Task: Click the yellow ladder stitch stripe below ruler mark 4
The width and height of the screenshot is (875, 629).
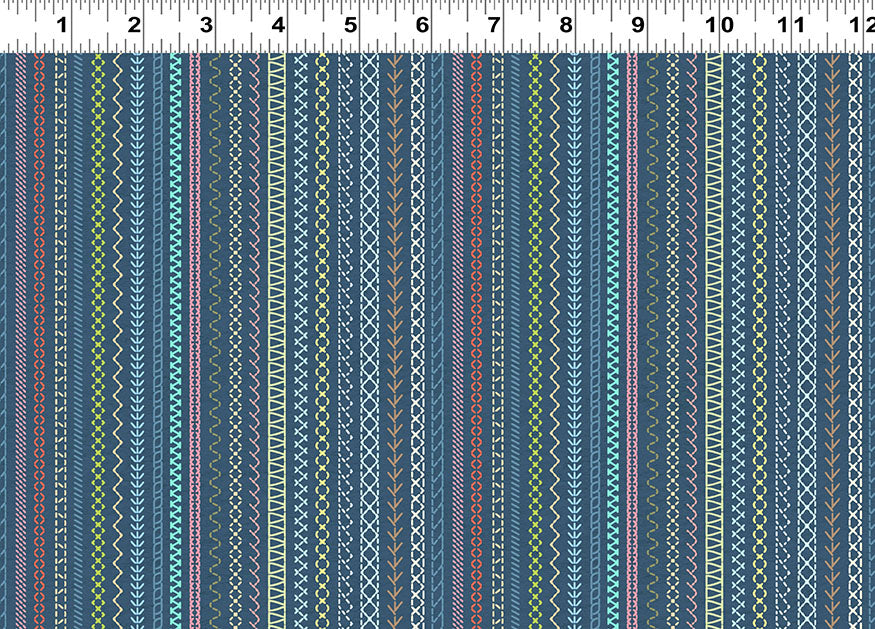Action: (x=276, y=300)
